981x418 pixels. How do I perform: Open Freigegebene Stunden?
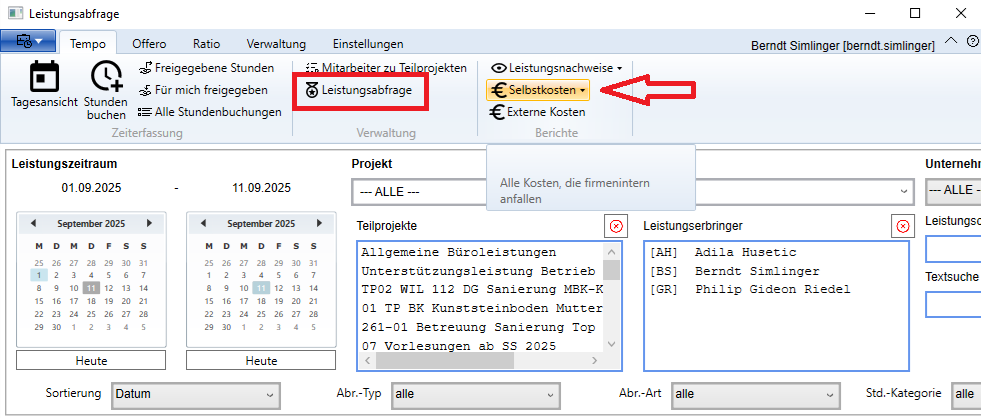[x=206, y=68]
